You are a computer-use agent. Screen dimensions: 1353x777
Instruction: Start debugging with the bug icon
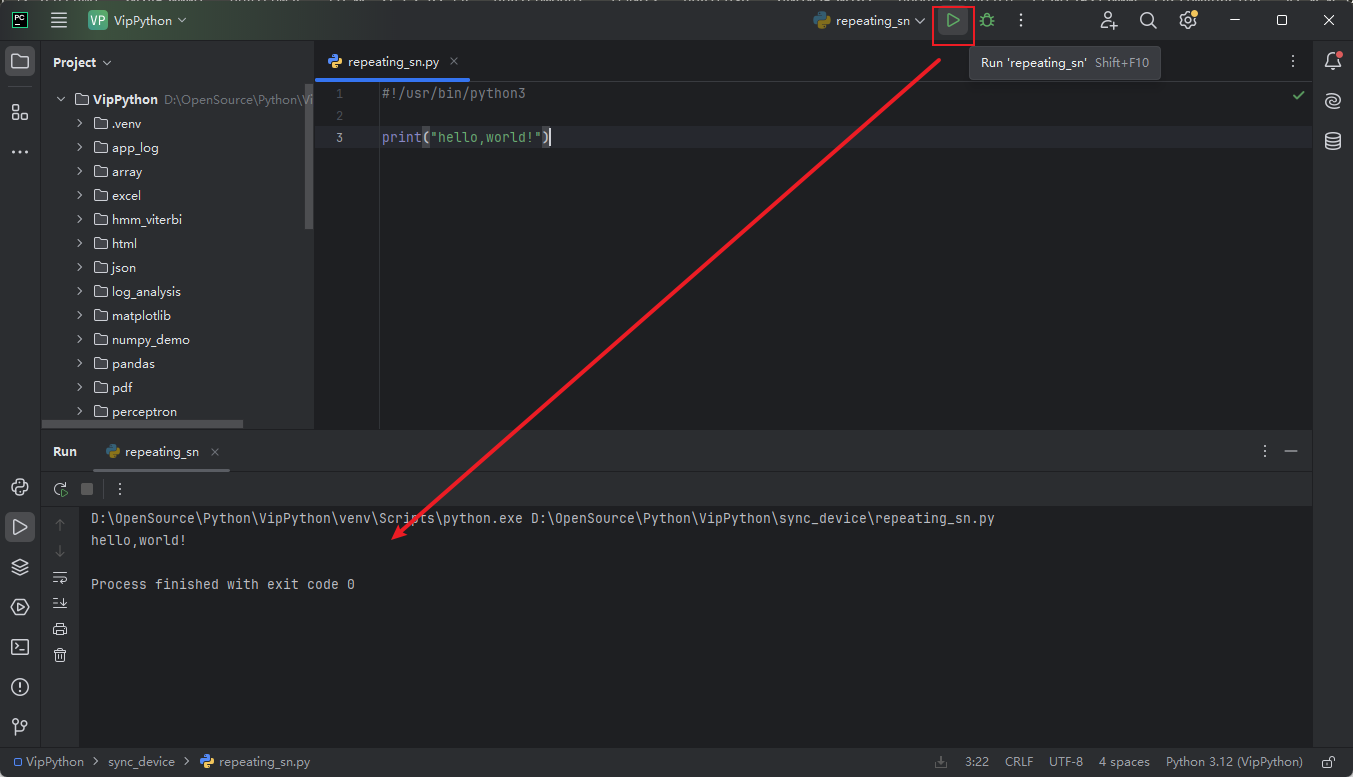(x=987, y=20)
